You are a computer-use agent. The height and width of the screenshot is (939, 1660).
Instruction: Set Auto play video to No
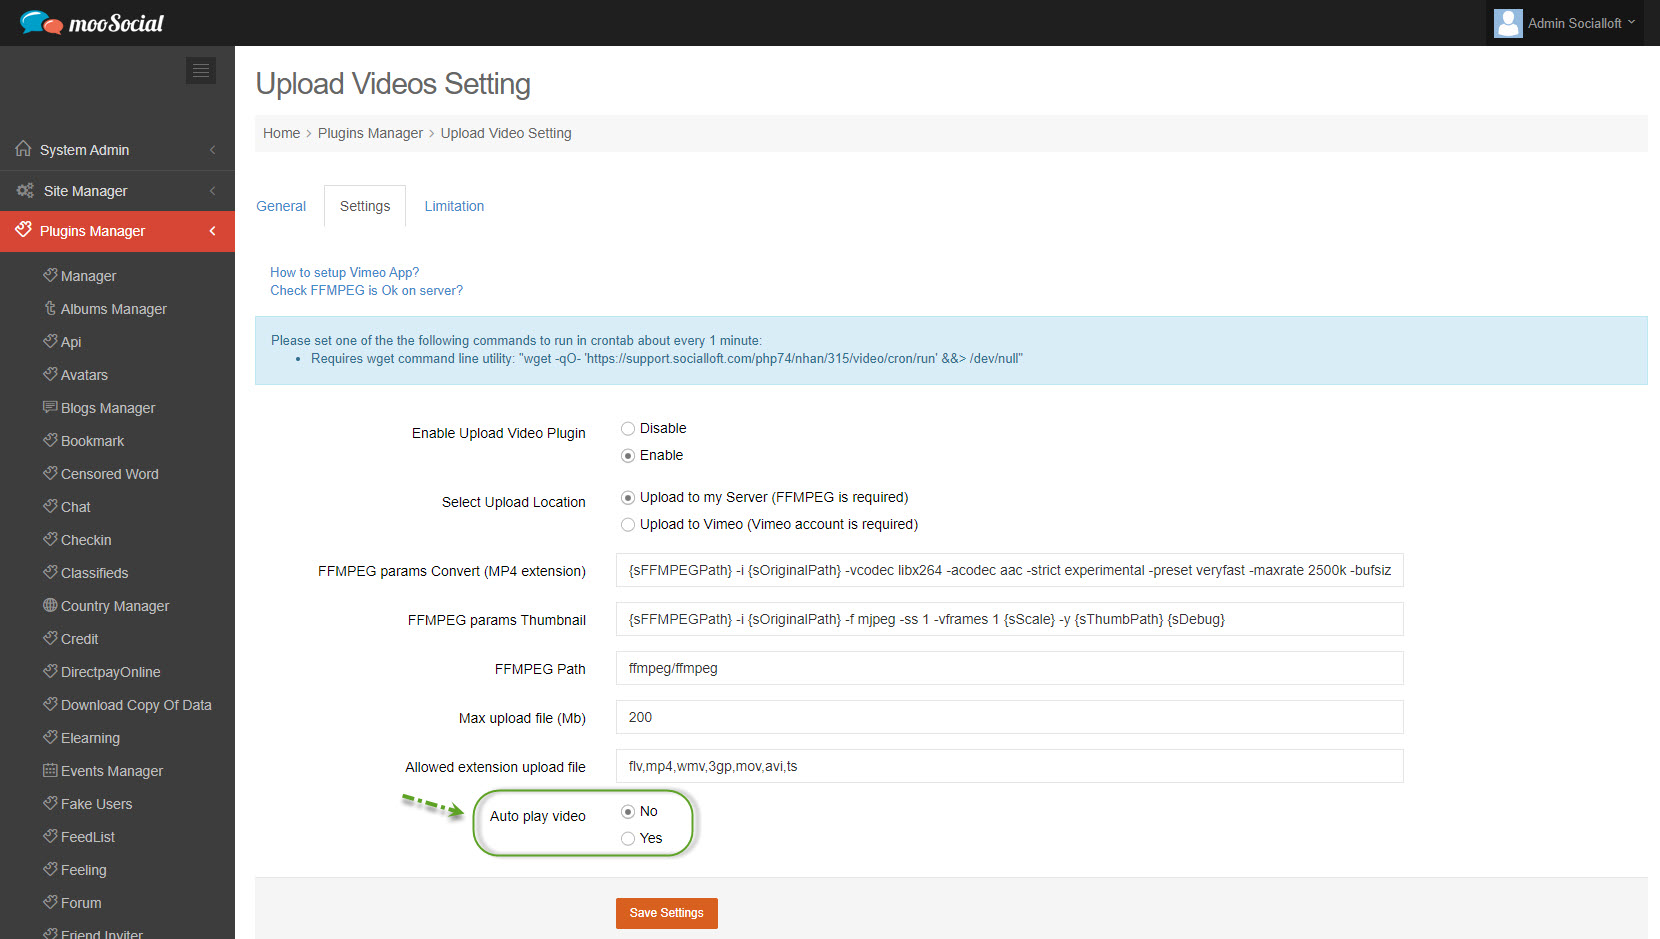628,811
